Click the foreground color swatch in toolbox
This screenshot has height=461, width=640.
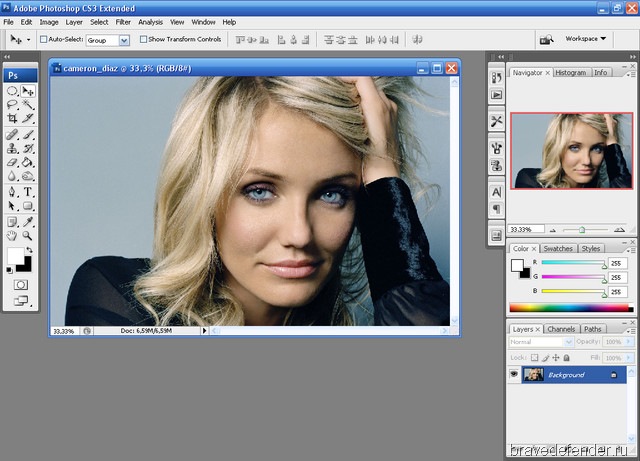[15, 256]
